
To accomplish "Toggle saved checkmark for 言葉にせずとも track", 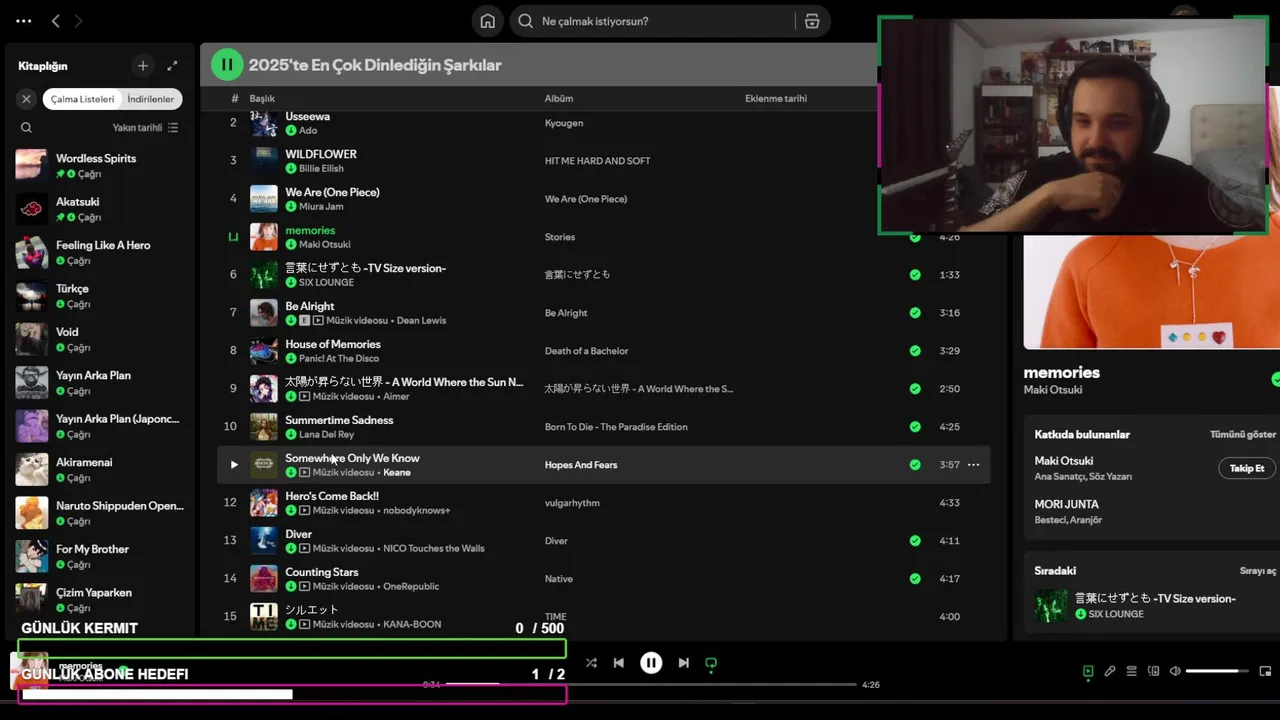I will 915,275.
